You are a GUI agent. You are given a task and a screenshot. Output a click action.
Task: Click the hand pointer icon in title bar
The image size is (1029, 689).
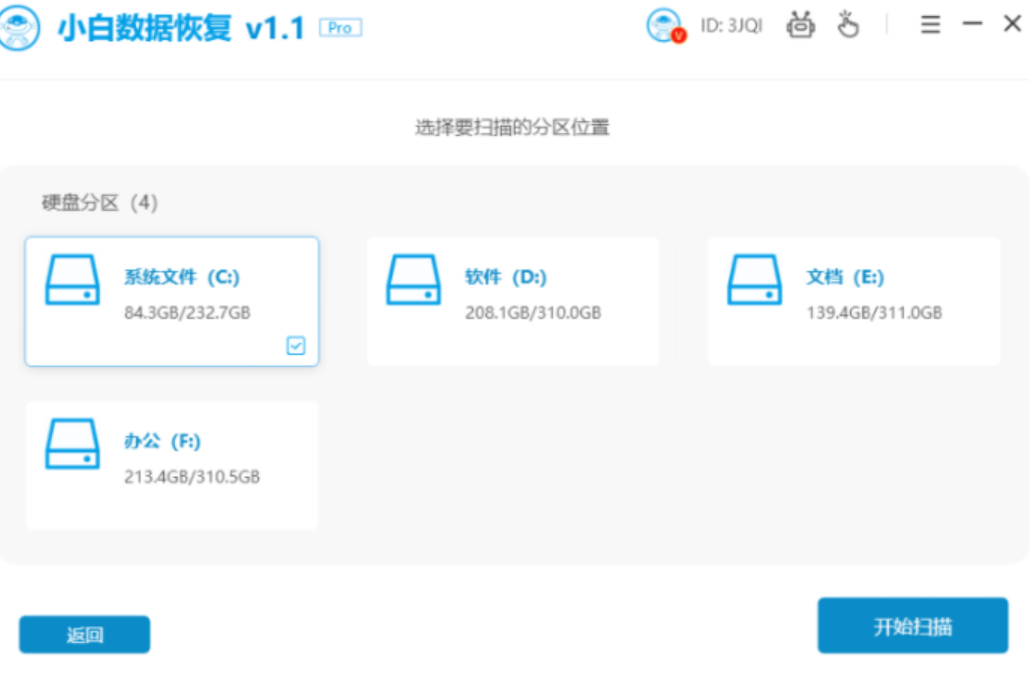pos(848,26)
